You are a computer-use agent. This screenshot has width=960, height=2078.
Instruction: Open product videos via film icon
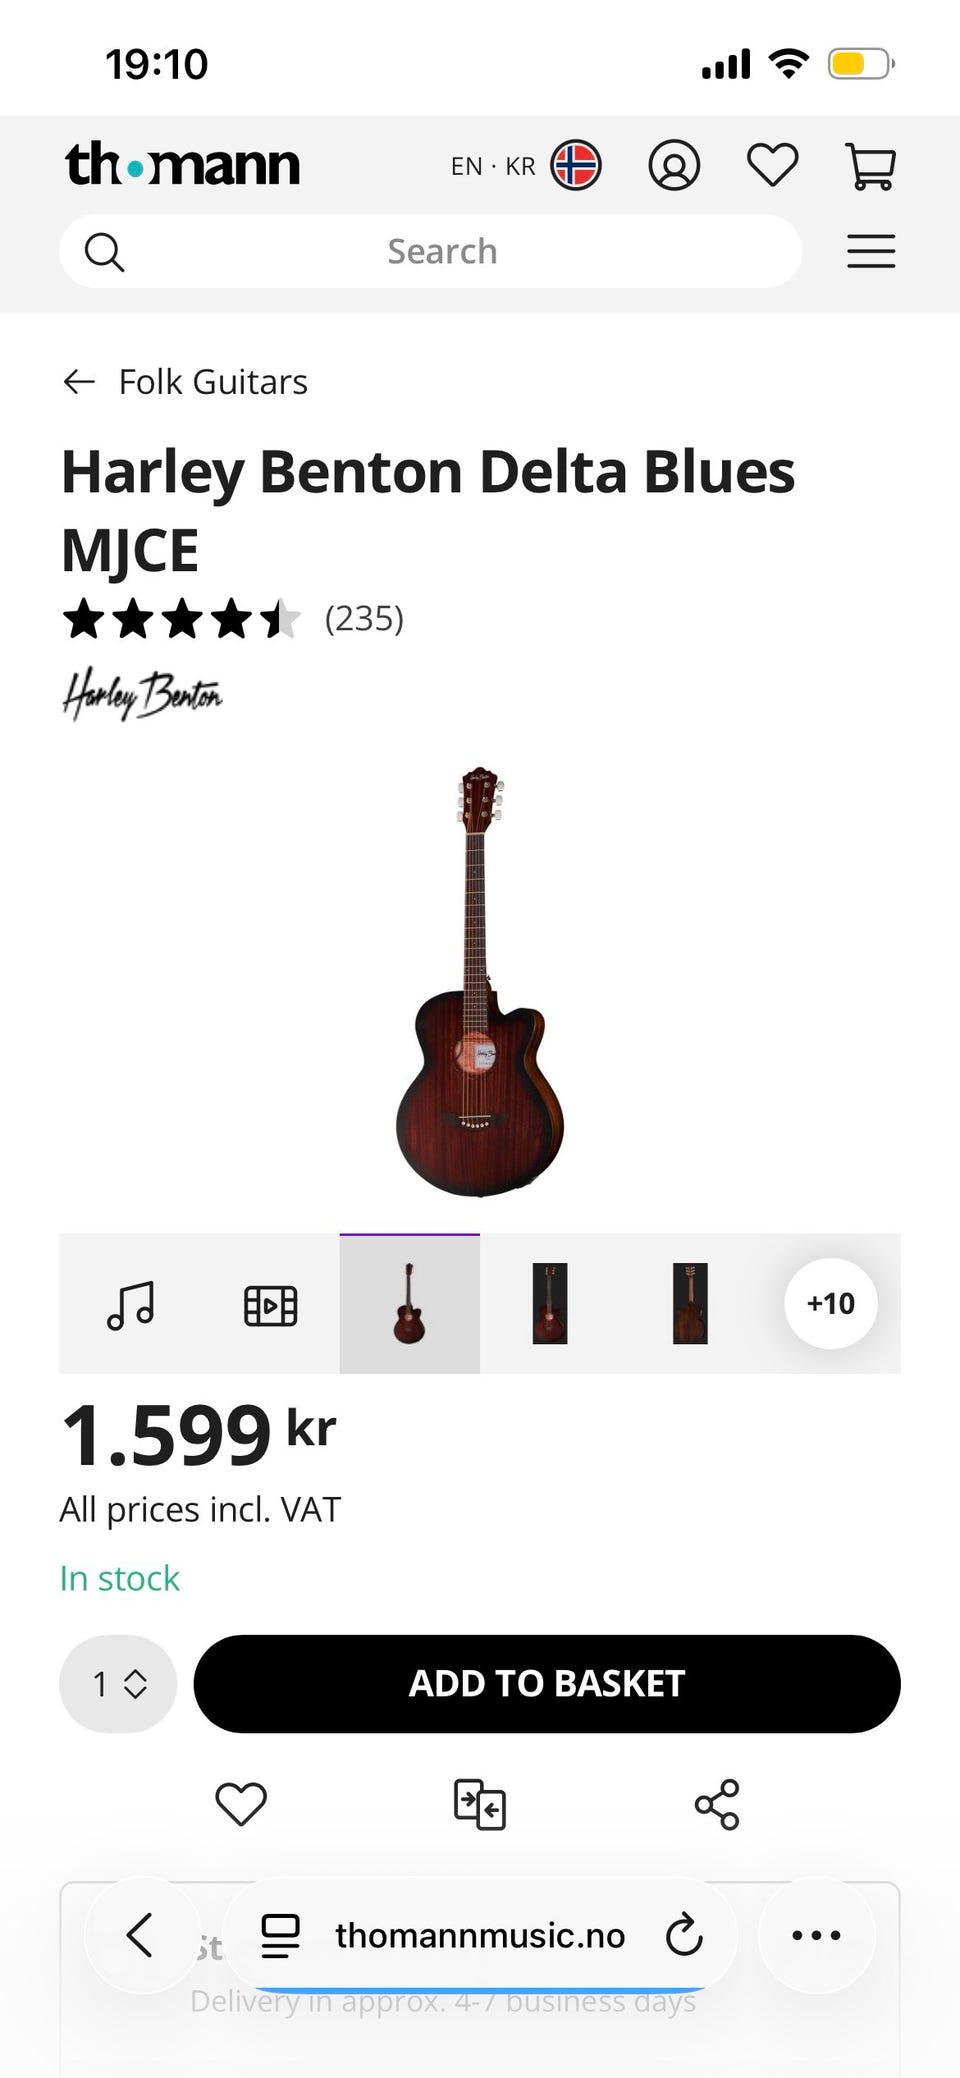270,1304
